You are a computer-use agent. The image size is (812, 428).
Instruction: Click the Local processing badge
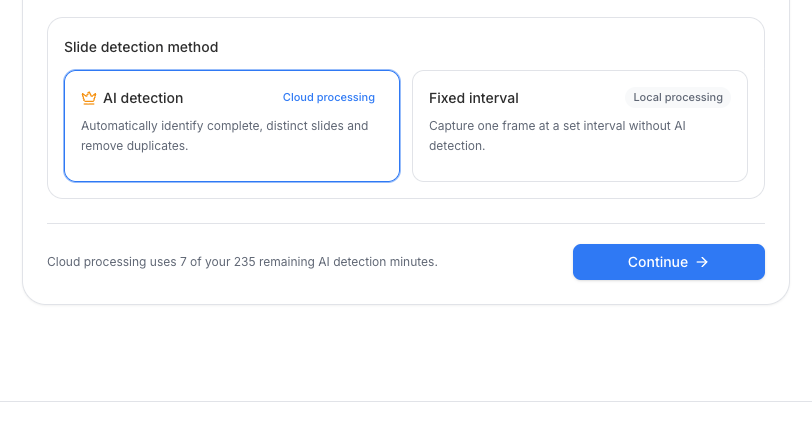(x=678, y=97)
